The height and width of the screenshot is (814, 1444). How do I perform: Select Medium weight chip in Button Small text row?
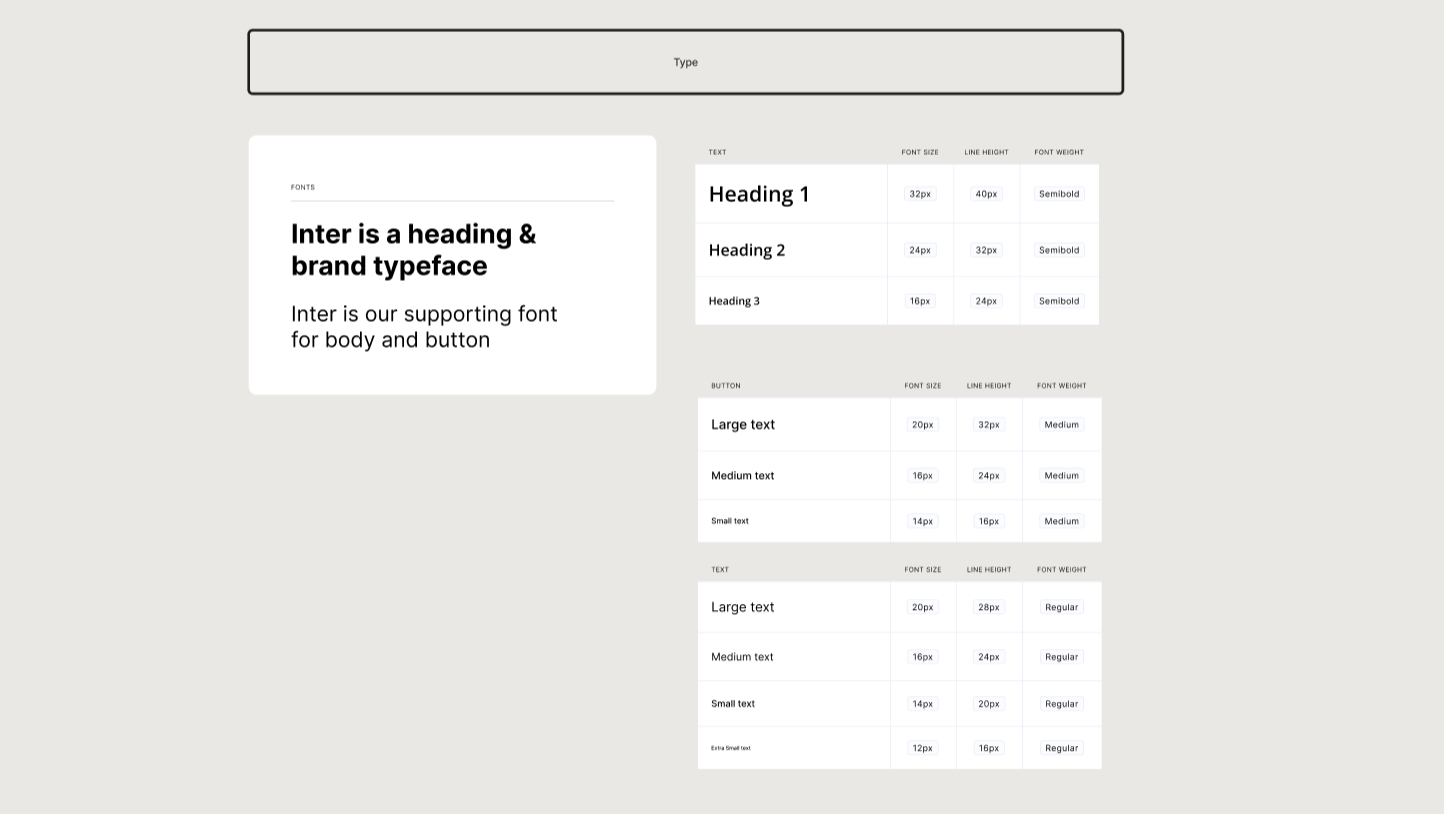point(1061,521)
